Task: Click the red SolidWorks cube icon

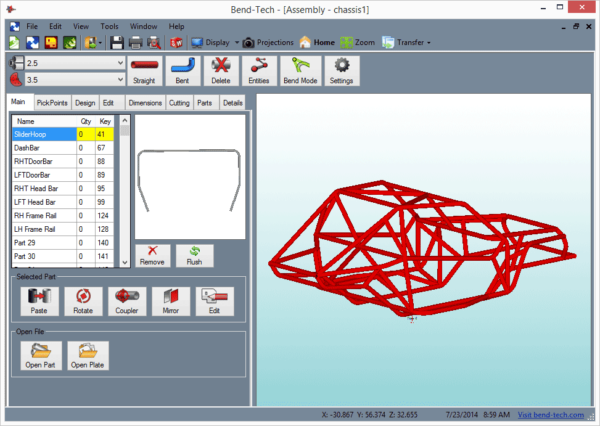Action: (x=176, y=42)
